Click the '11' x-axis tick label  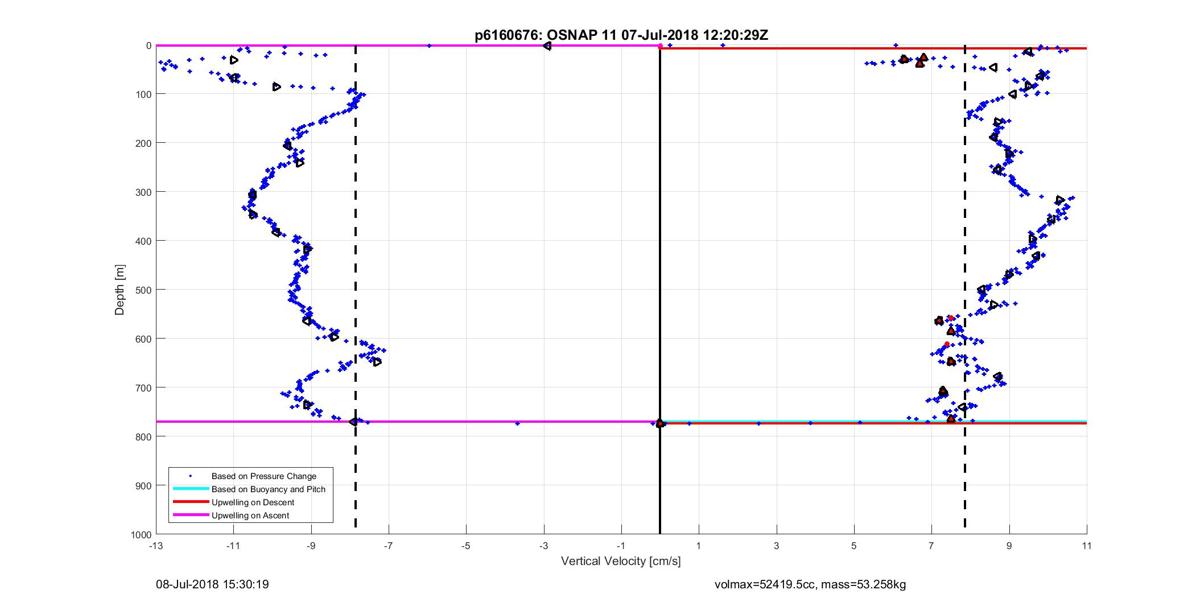pos(1087,546)
